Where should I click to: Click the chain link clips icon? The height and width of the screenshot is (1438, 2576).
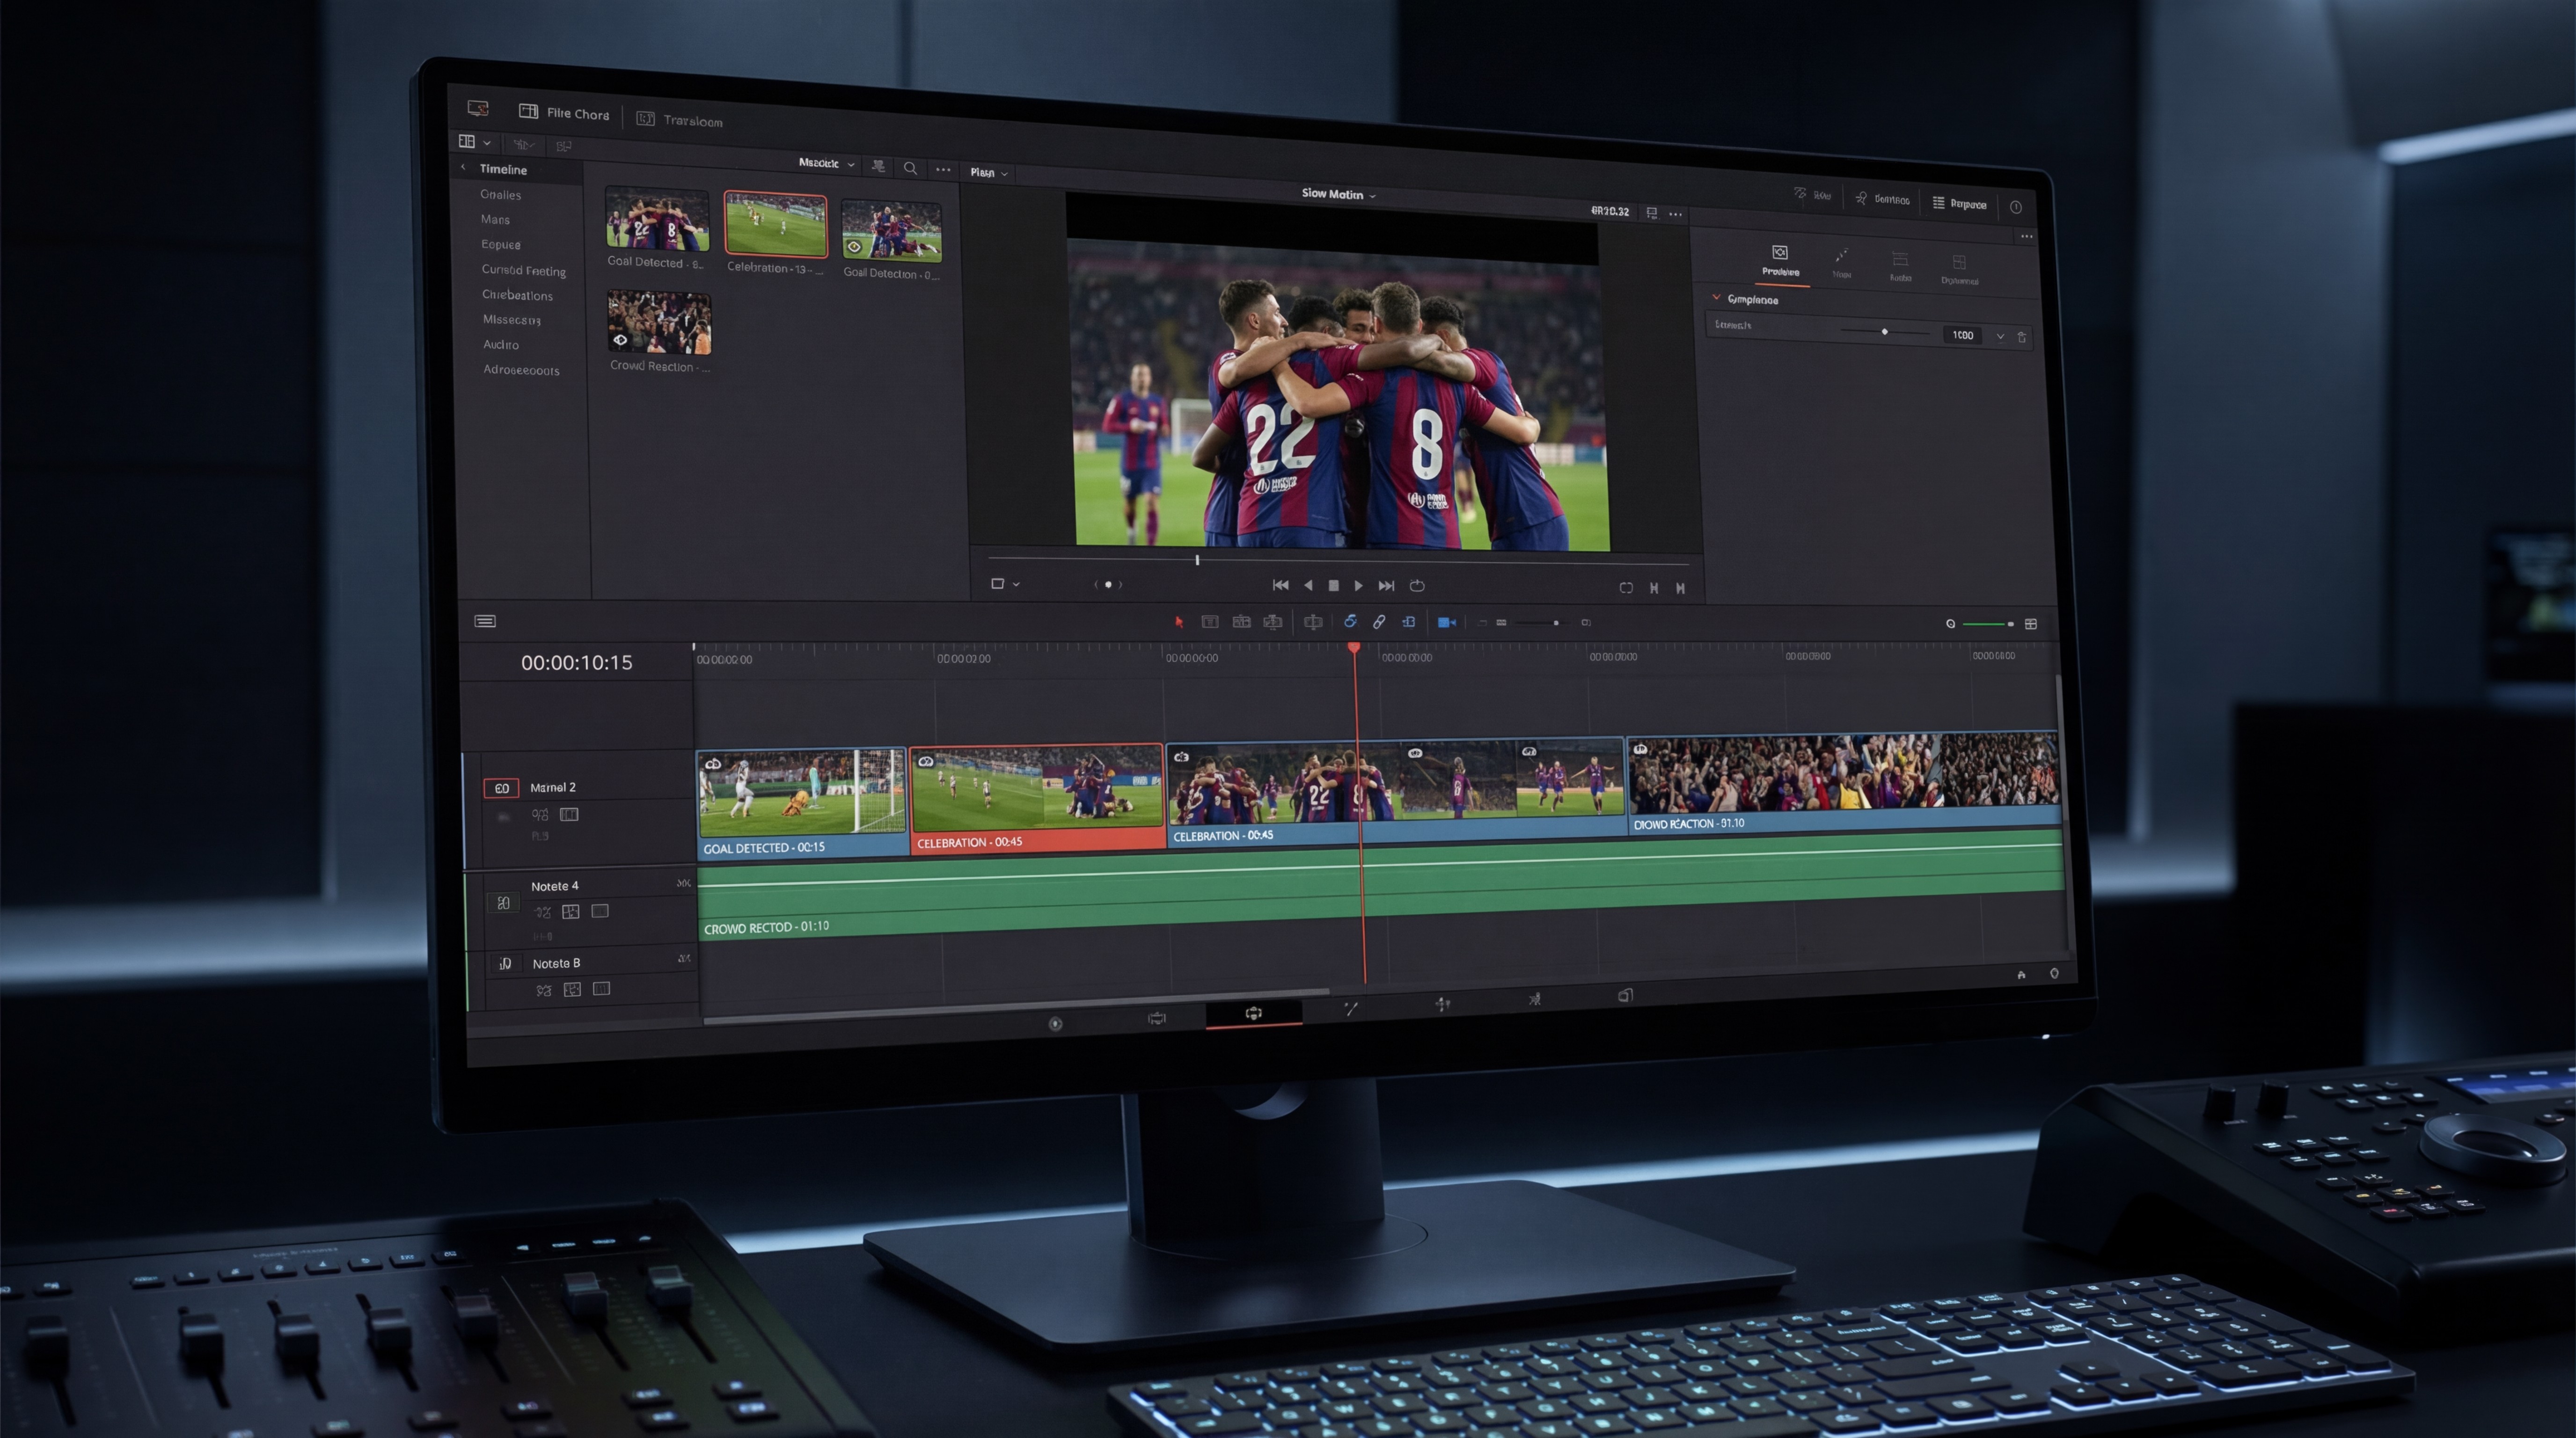tap(1379, 622)
